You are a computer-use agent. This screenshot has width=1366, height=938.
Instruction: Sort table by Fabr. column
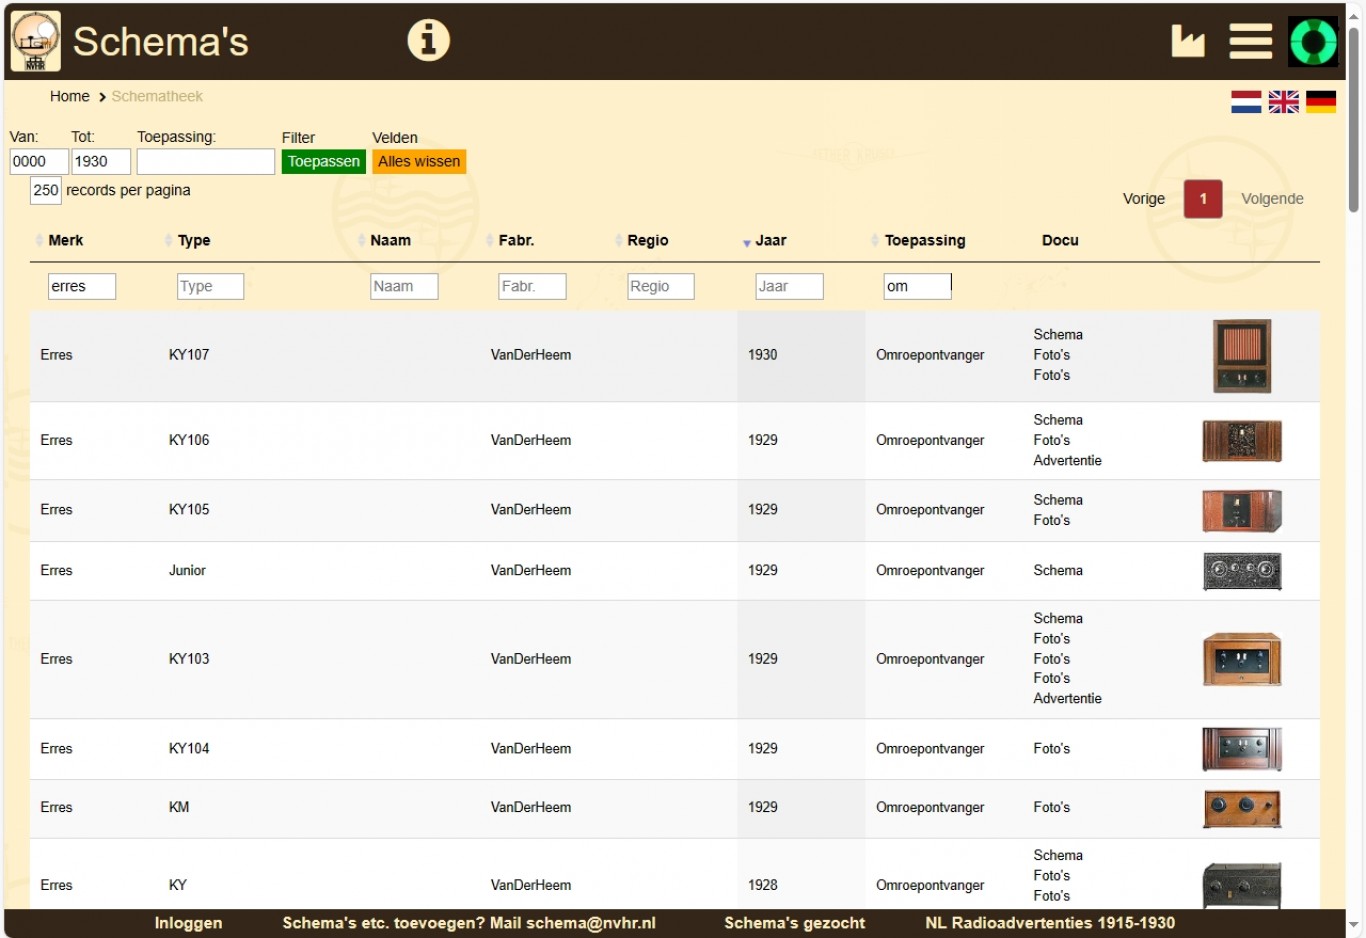(516, 240)
